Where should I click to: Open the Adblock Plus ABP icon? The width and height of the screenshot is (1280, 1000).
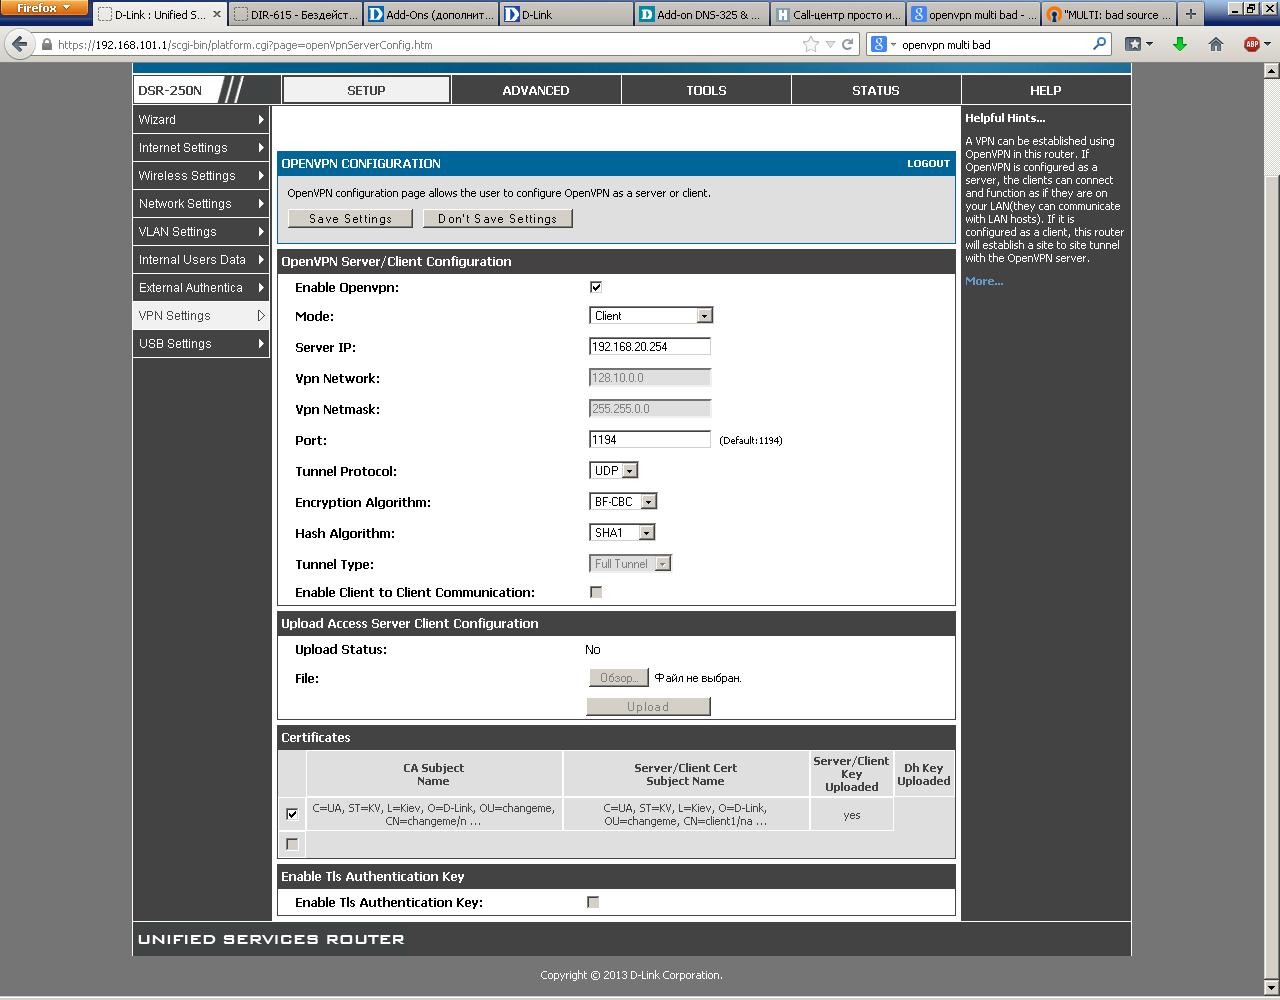[1251, 44]
